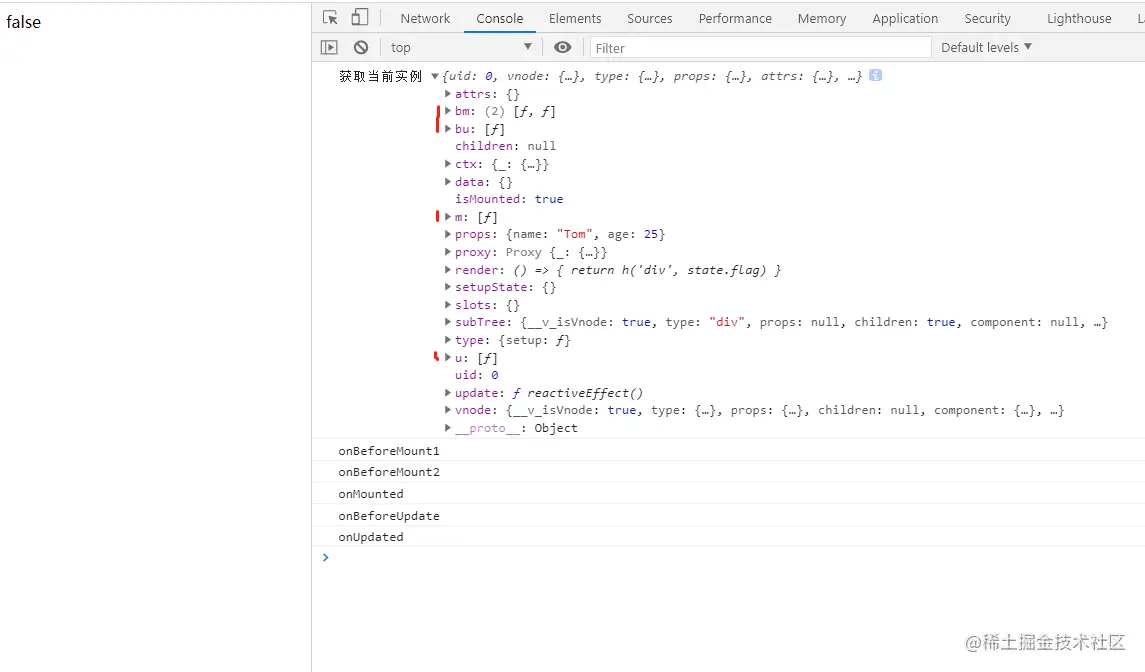Expand the vnode property

[448, 411]
